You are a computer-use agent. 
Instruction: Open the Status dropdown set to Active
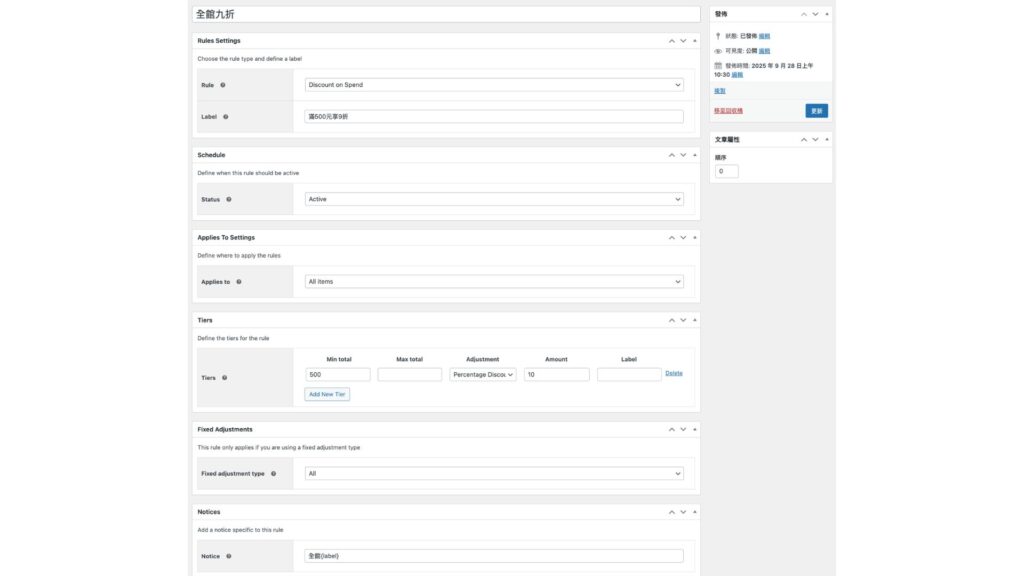coord(494,199)
